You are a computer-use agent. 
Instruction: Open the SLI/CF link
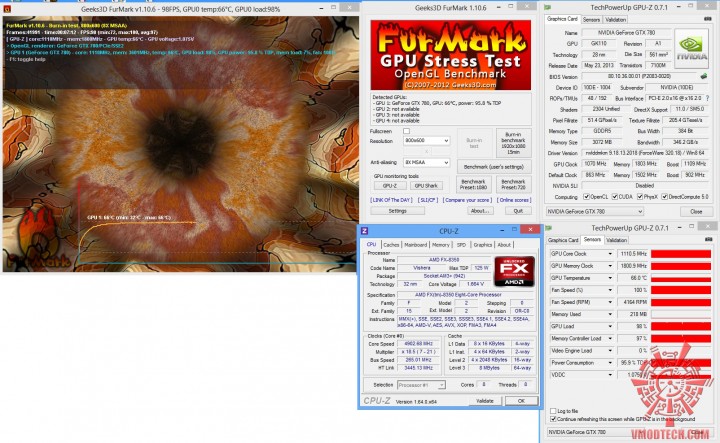point(428,200)
